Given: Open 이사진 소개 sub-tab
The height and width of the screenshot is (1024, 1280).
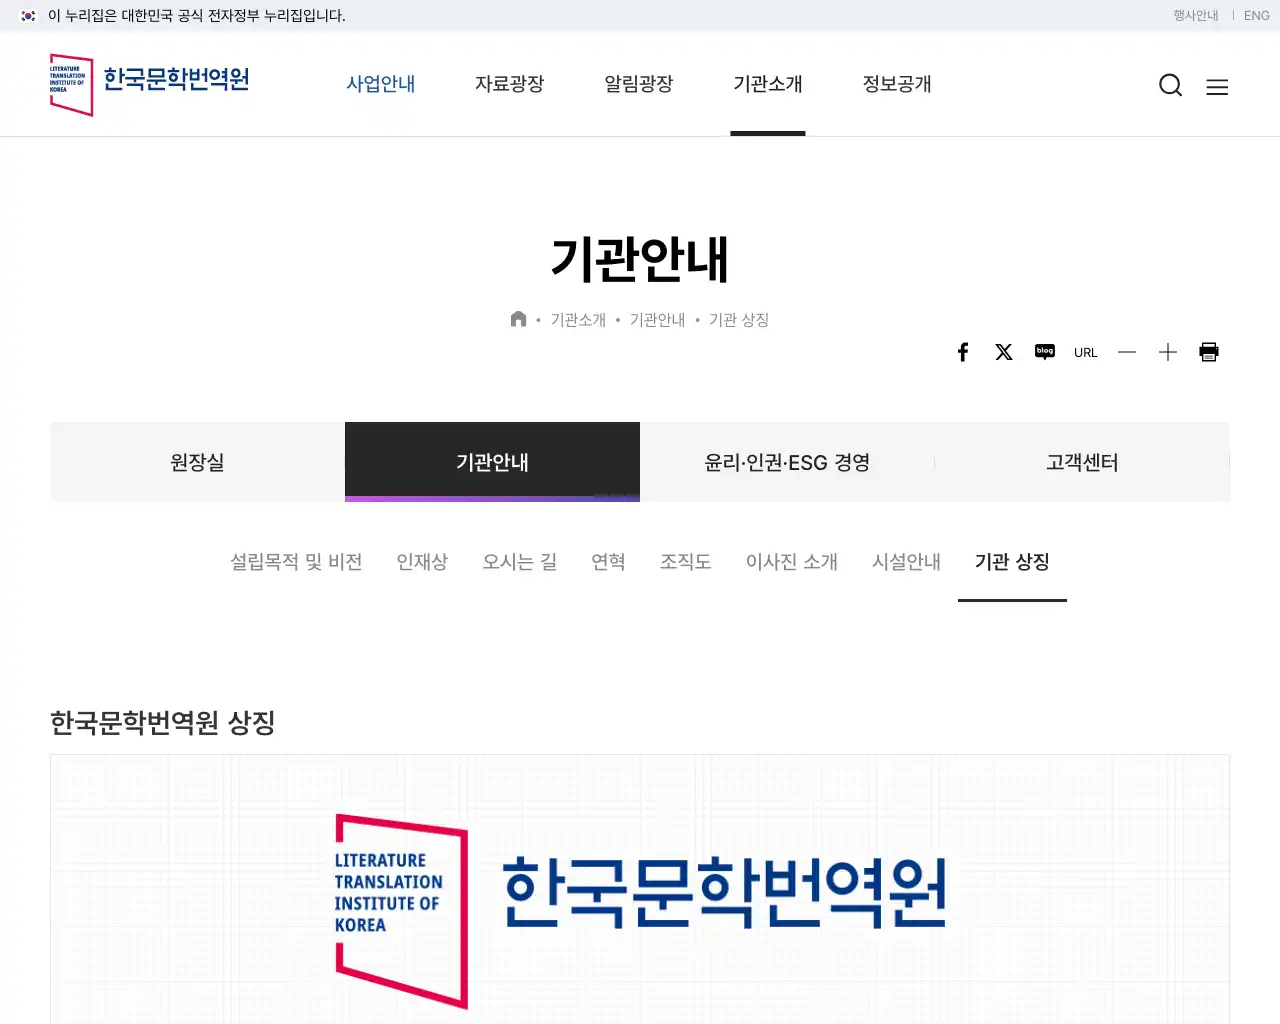Looking at the screenshot, I should [x=792, y=562].
